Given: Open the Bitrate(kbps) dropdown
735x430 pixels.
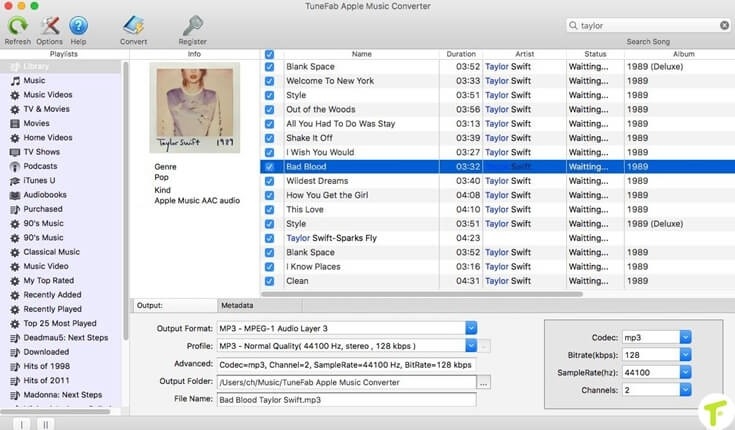Looking at the screenshot, I should click(684, 355).
